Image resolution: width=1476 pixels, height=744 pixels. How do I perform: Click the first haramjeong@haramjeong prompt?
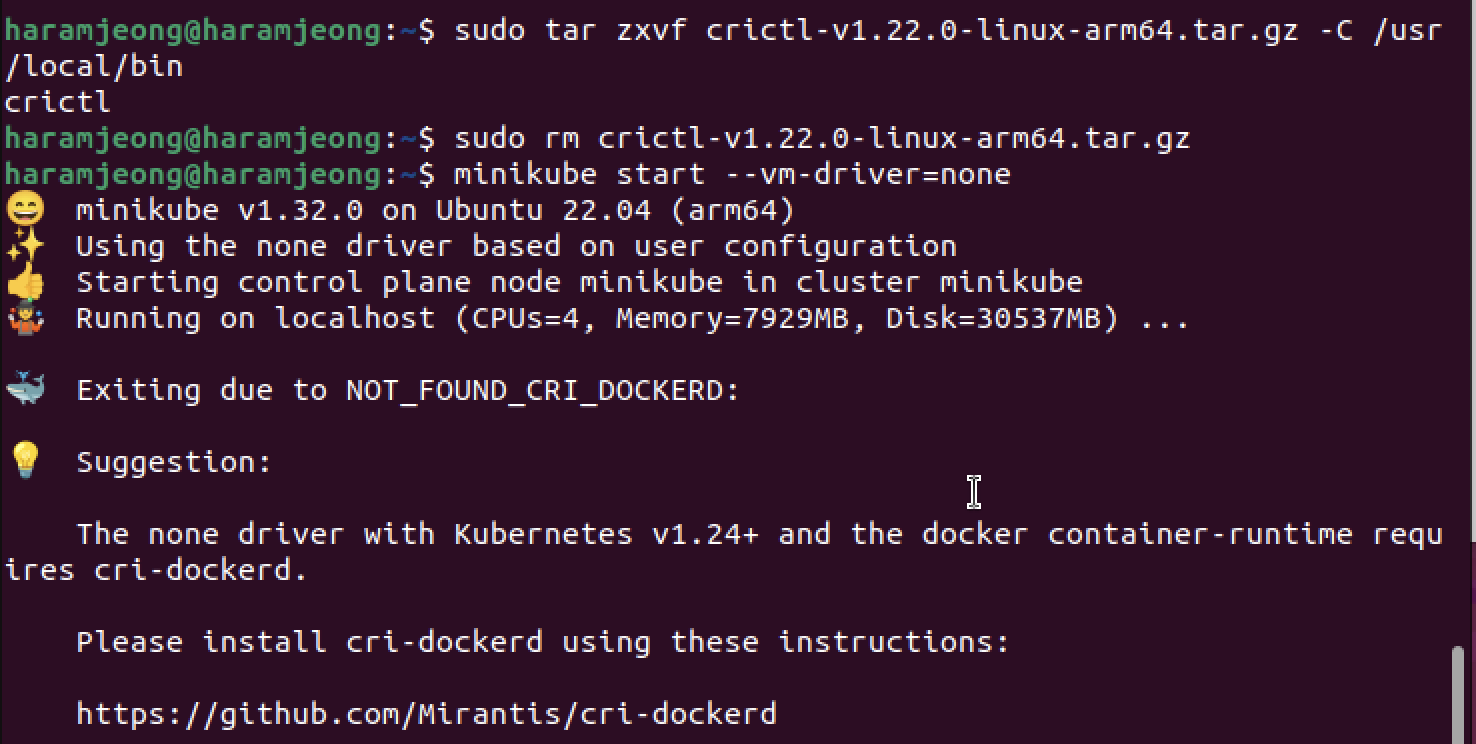point(193,30)
